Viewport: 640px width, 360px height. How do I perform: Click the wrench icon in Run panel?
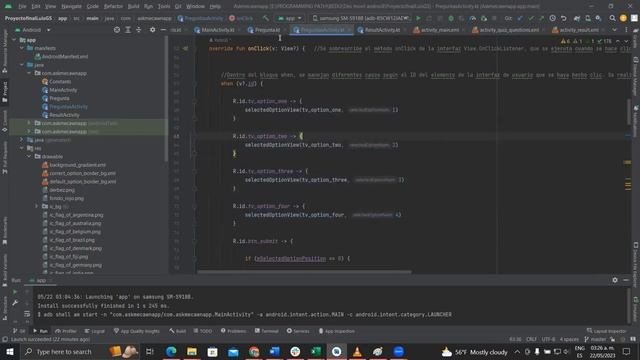click(x=15, y=303)
